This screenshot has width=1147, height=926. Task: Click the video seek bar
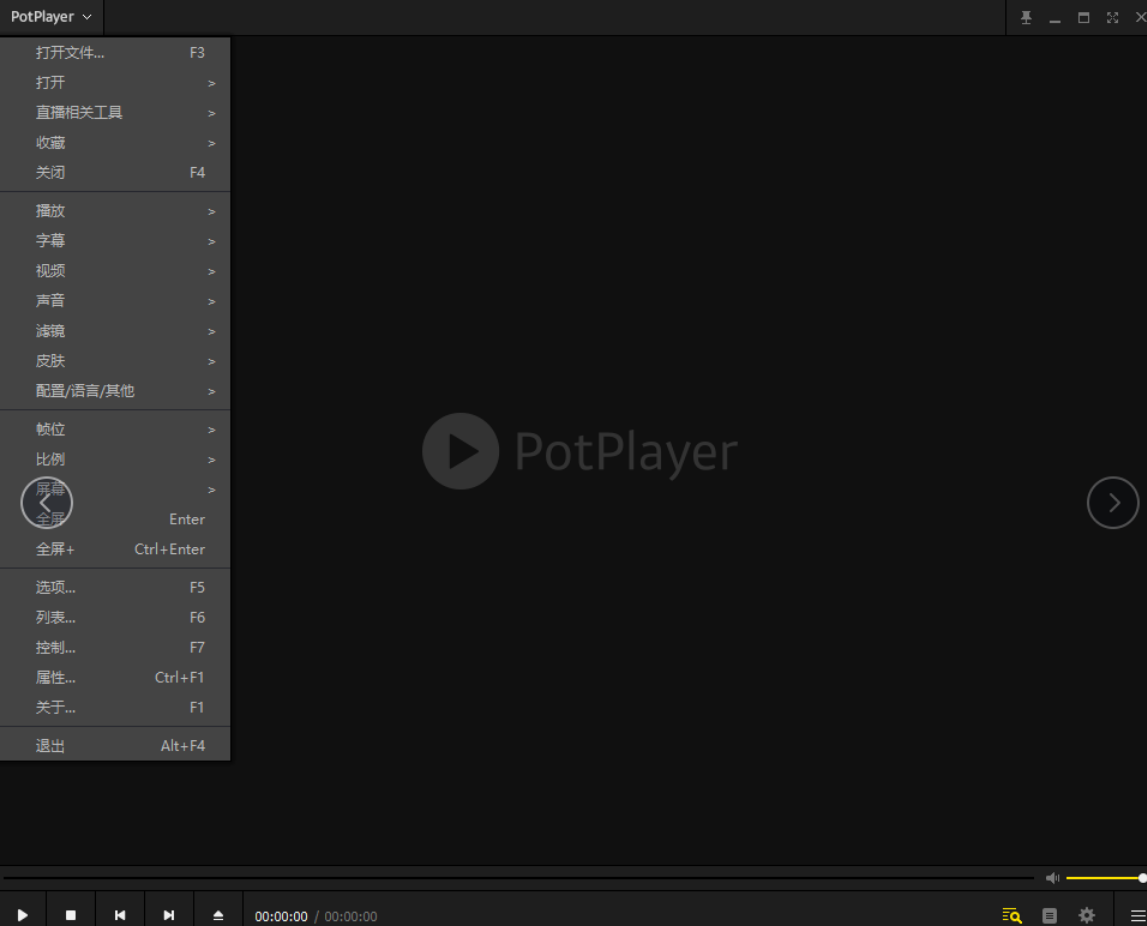click(x=518, y=878)
